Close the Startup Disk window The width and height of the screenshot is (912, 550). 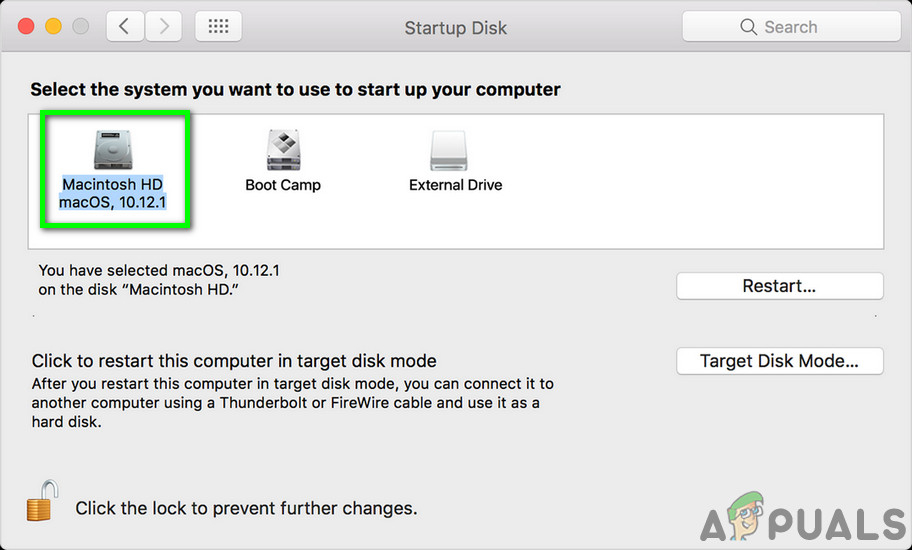pyautogui.click(x=27, y=27)
